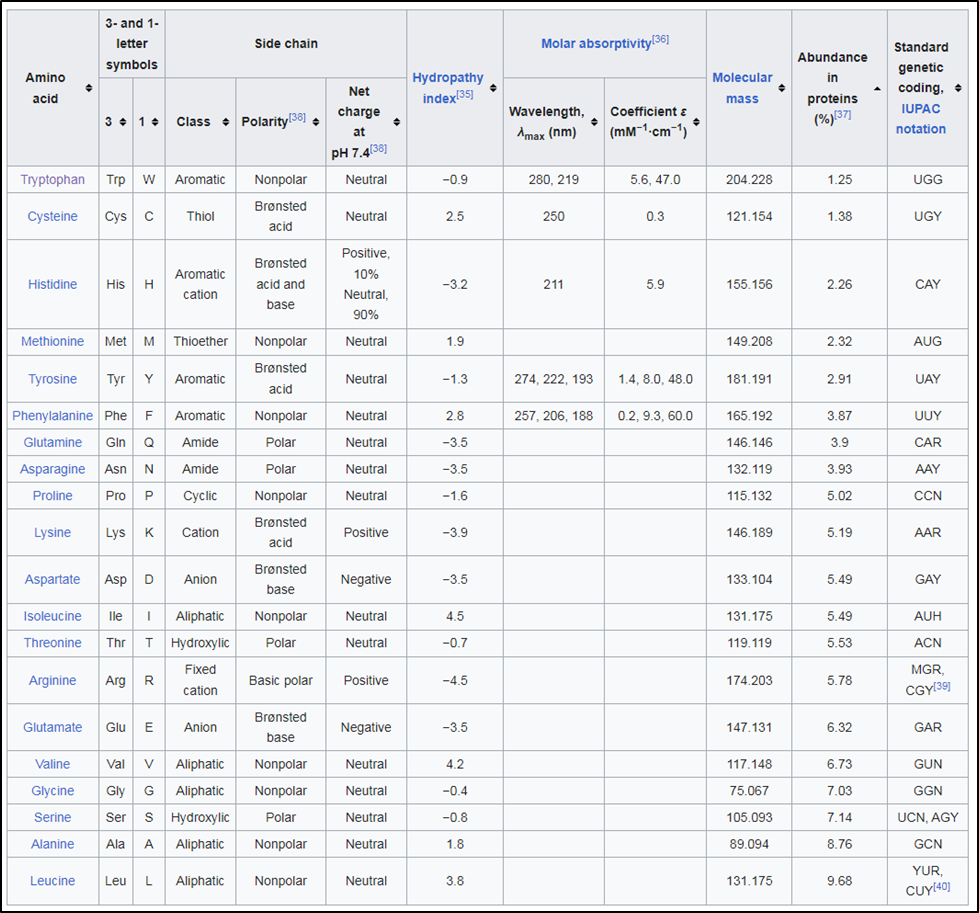The image size is (979, 913).
Task: Open the Cysteine link
Action: tap(52, 217)
